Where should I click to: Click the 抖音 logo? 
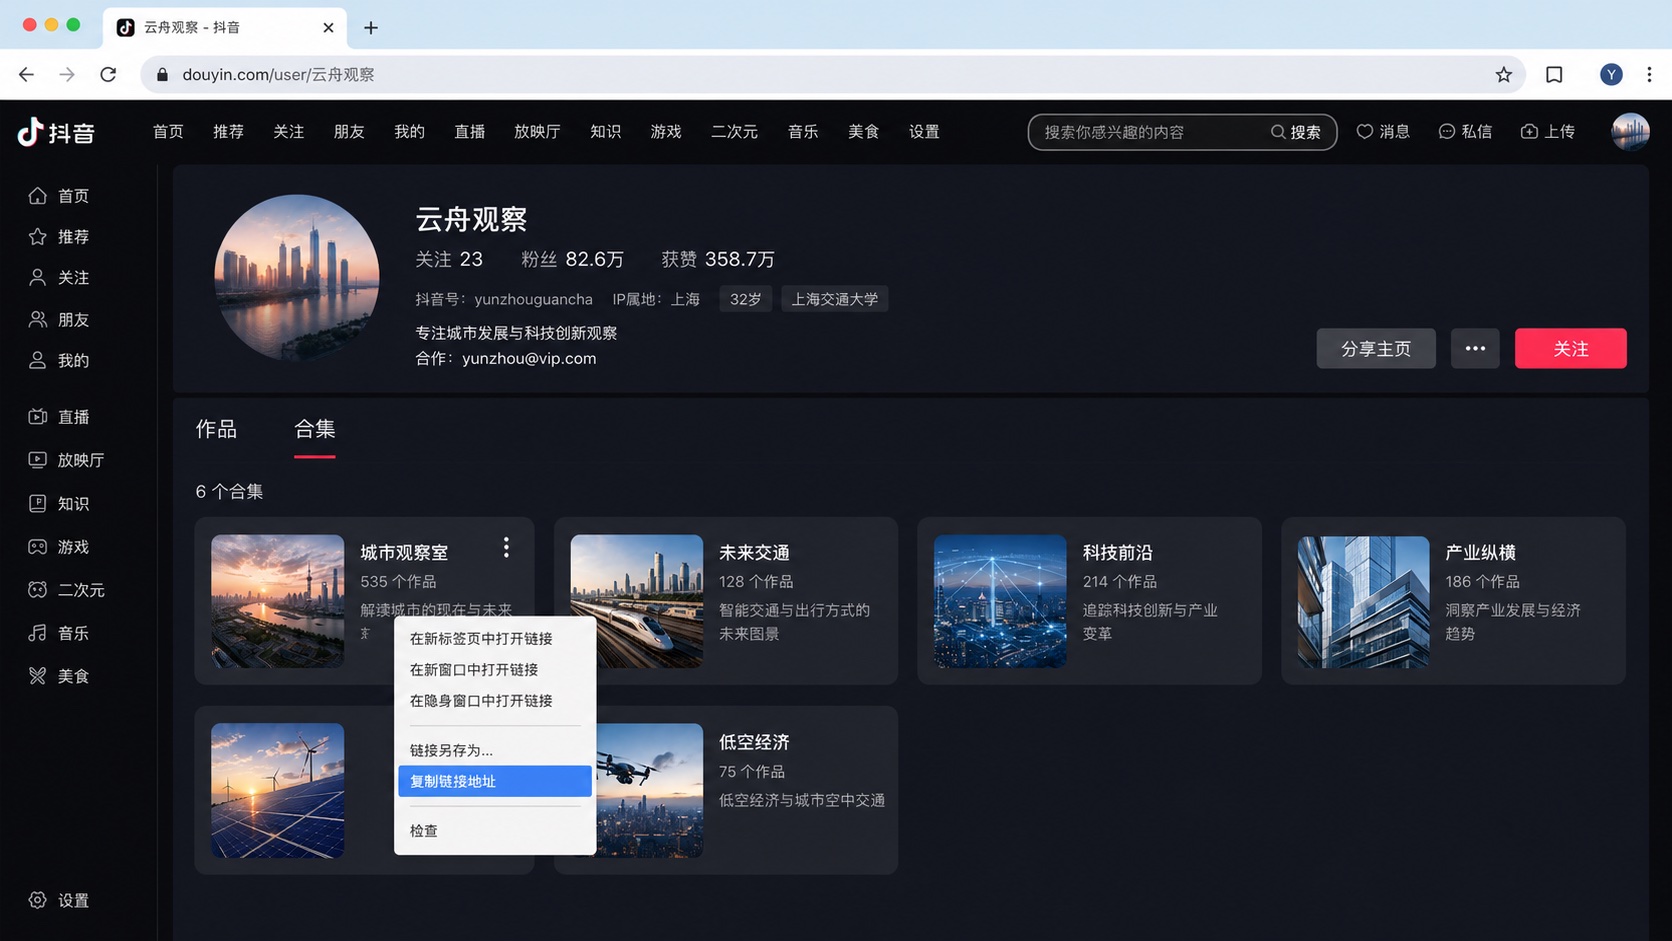[56, 131]
